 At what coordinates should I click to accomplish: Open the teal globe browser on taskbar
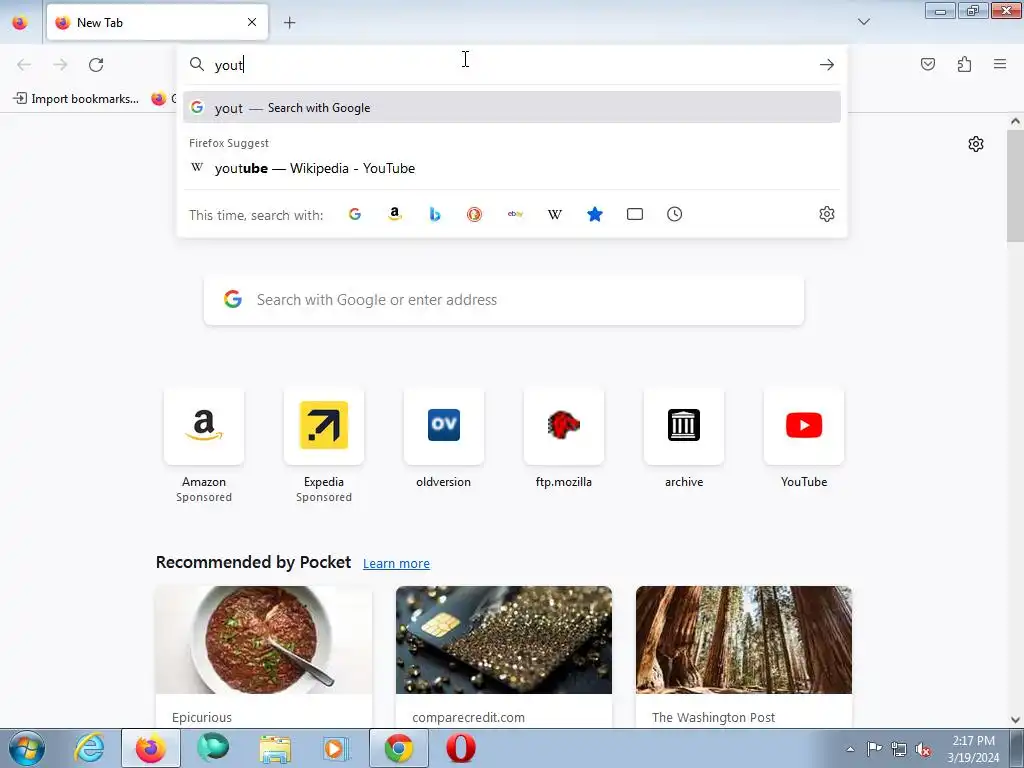213,748
